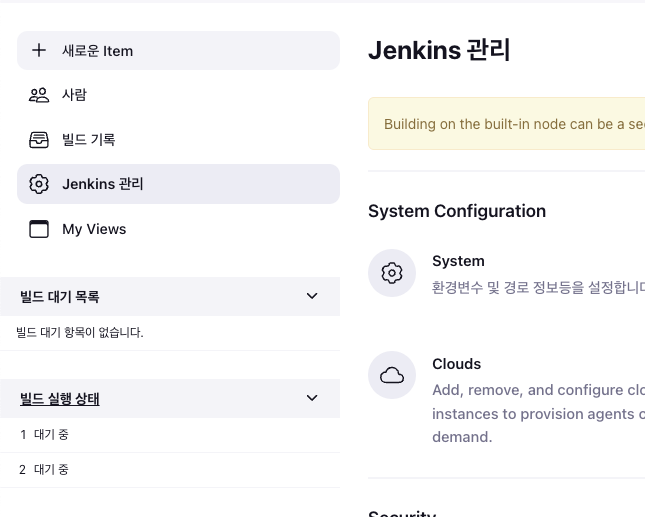Click the System description 환경변수 및 경로 정보등을

pyautogui.click(x=538, y=287)
